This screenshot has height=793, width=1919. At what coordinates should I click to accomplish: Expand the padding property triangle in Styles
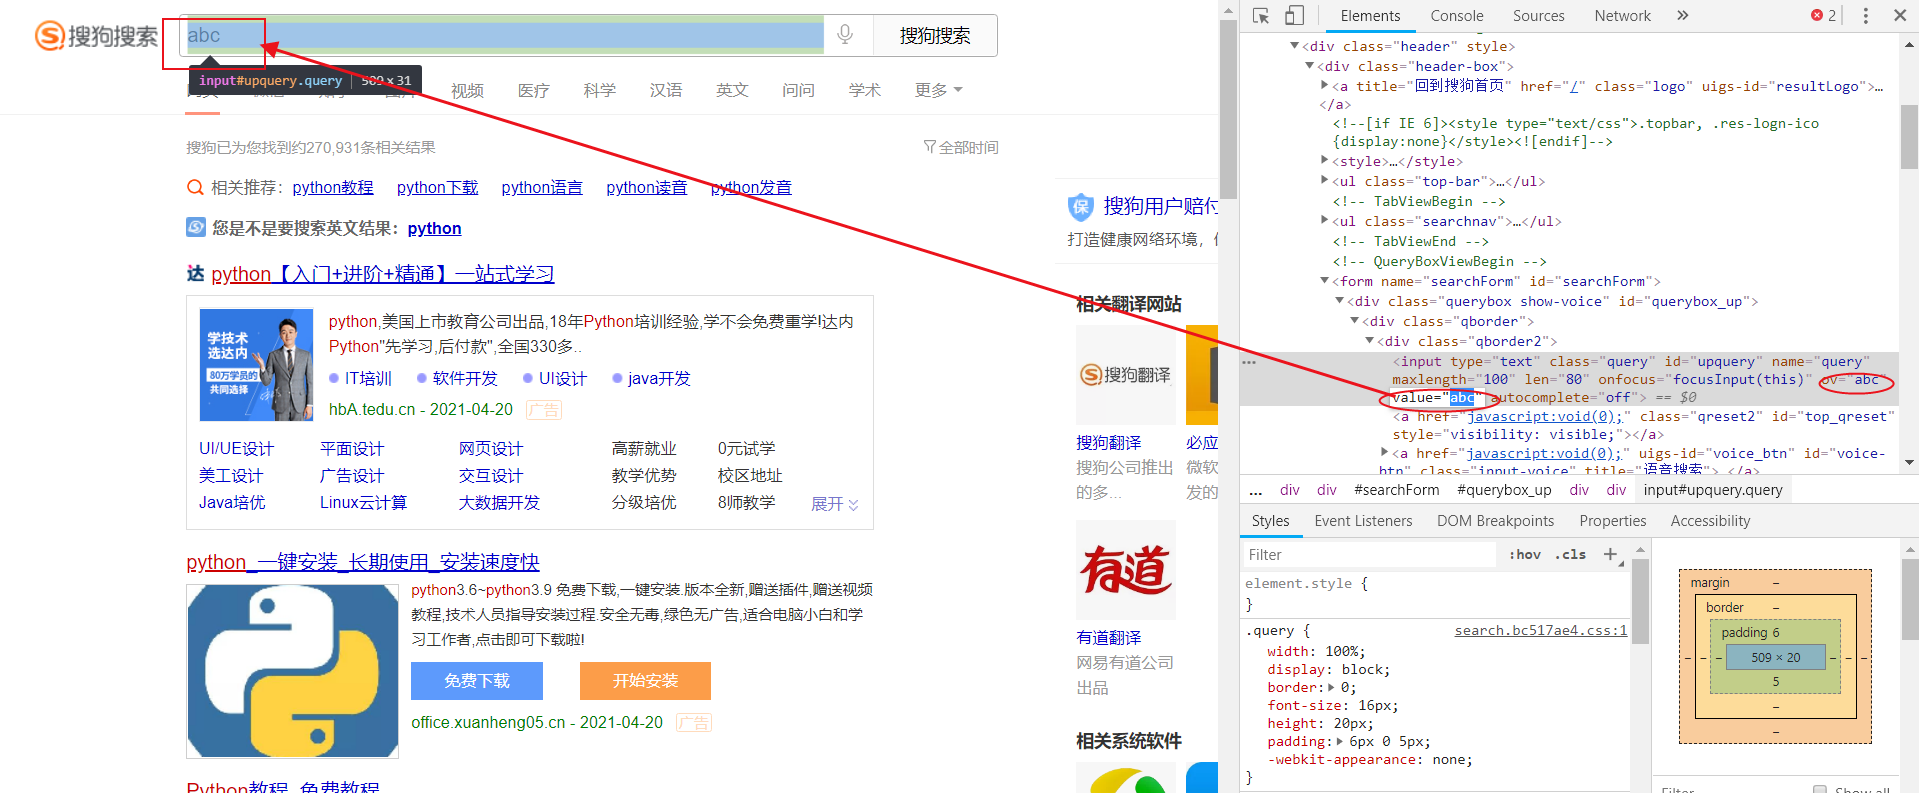click(1340, 742)
